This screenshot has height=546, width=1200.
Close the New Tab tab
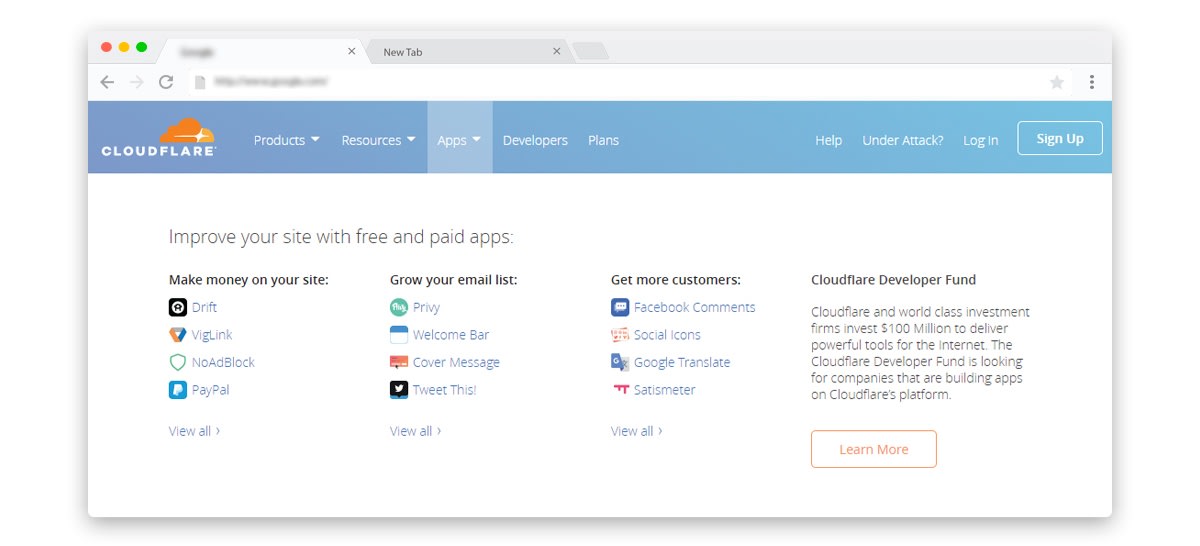click(557, 51)
